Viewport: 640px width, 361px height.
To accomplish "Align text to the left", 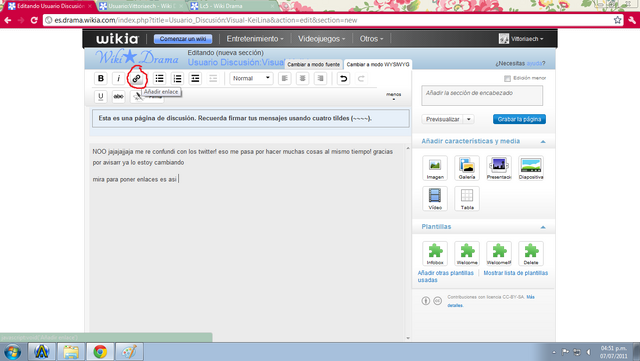I will [x=284, y=78].
